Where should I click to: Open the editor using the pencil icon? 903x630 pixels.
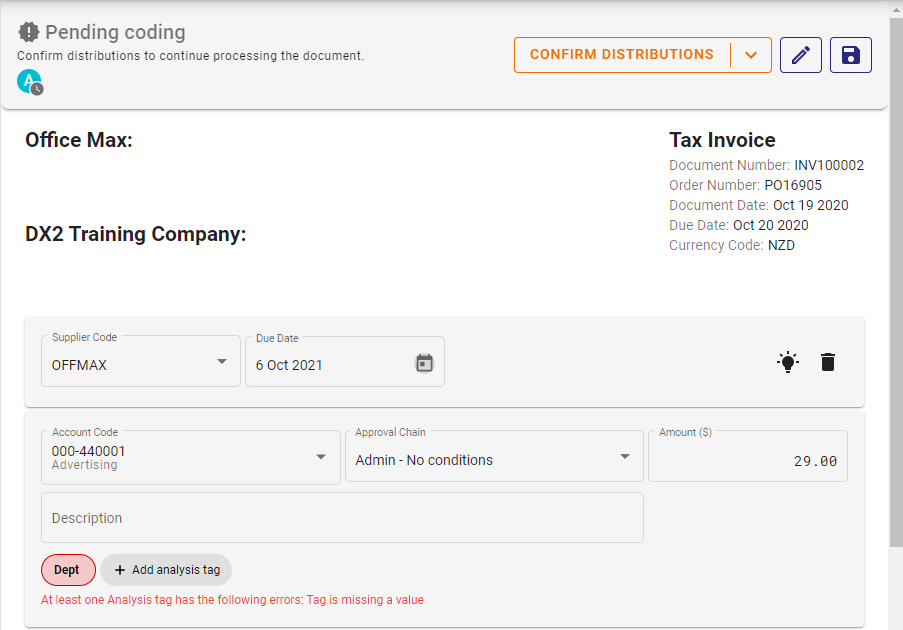800,55
